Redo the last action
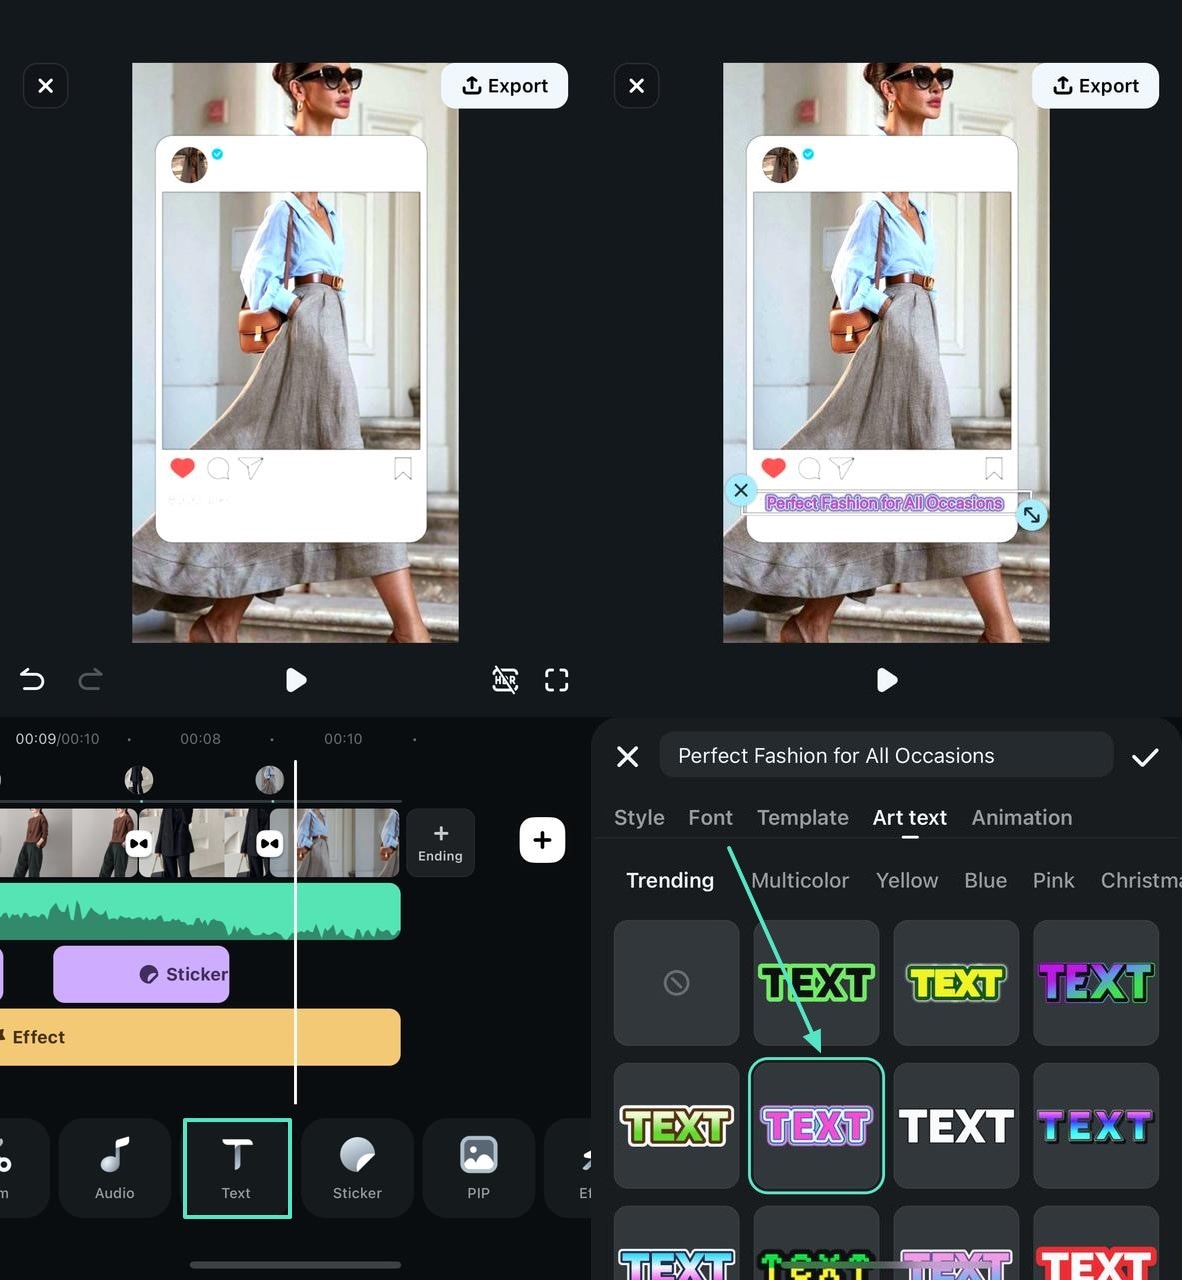1182x1280 pixels. 90,680
